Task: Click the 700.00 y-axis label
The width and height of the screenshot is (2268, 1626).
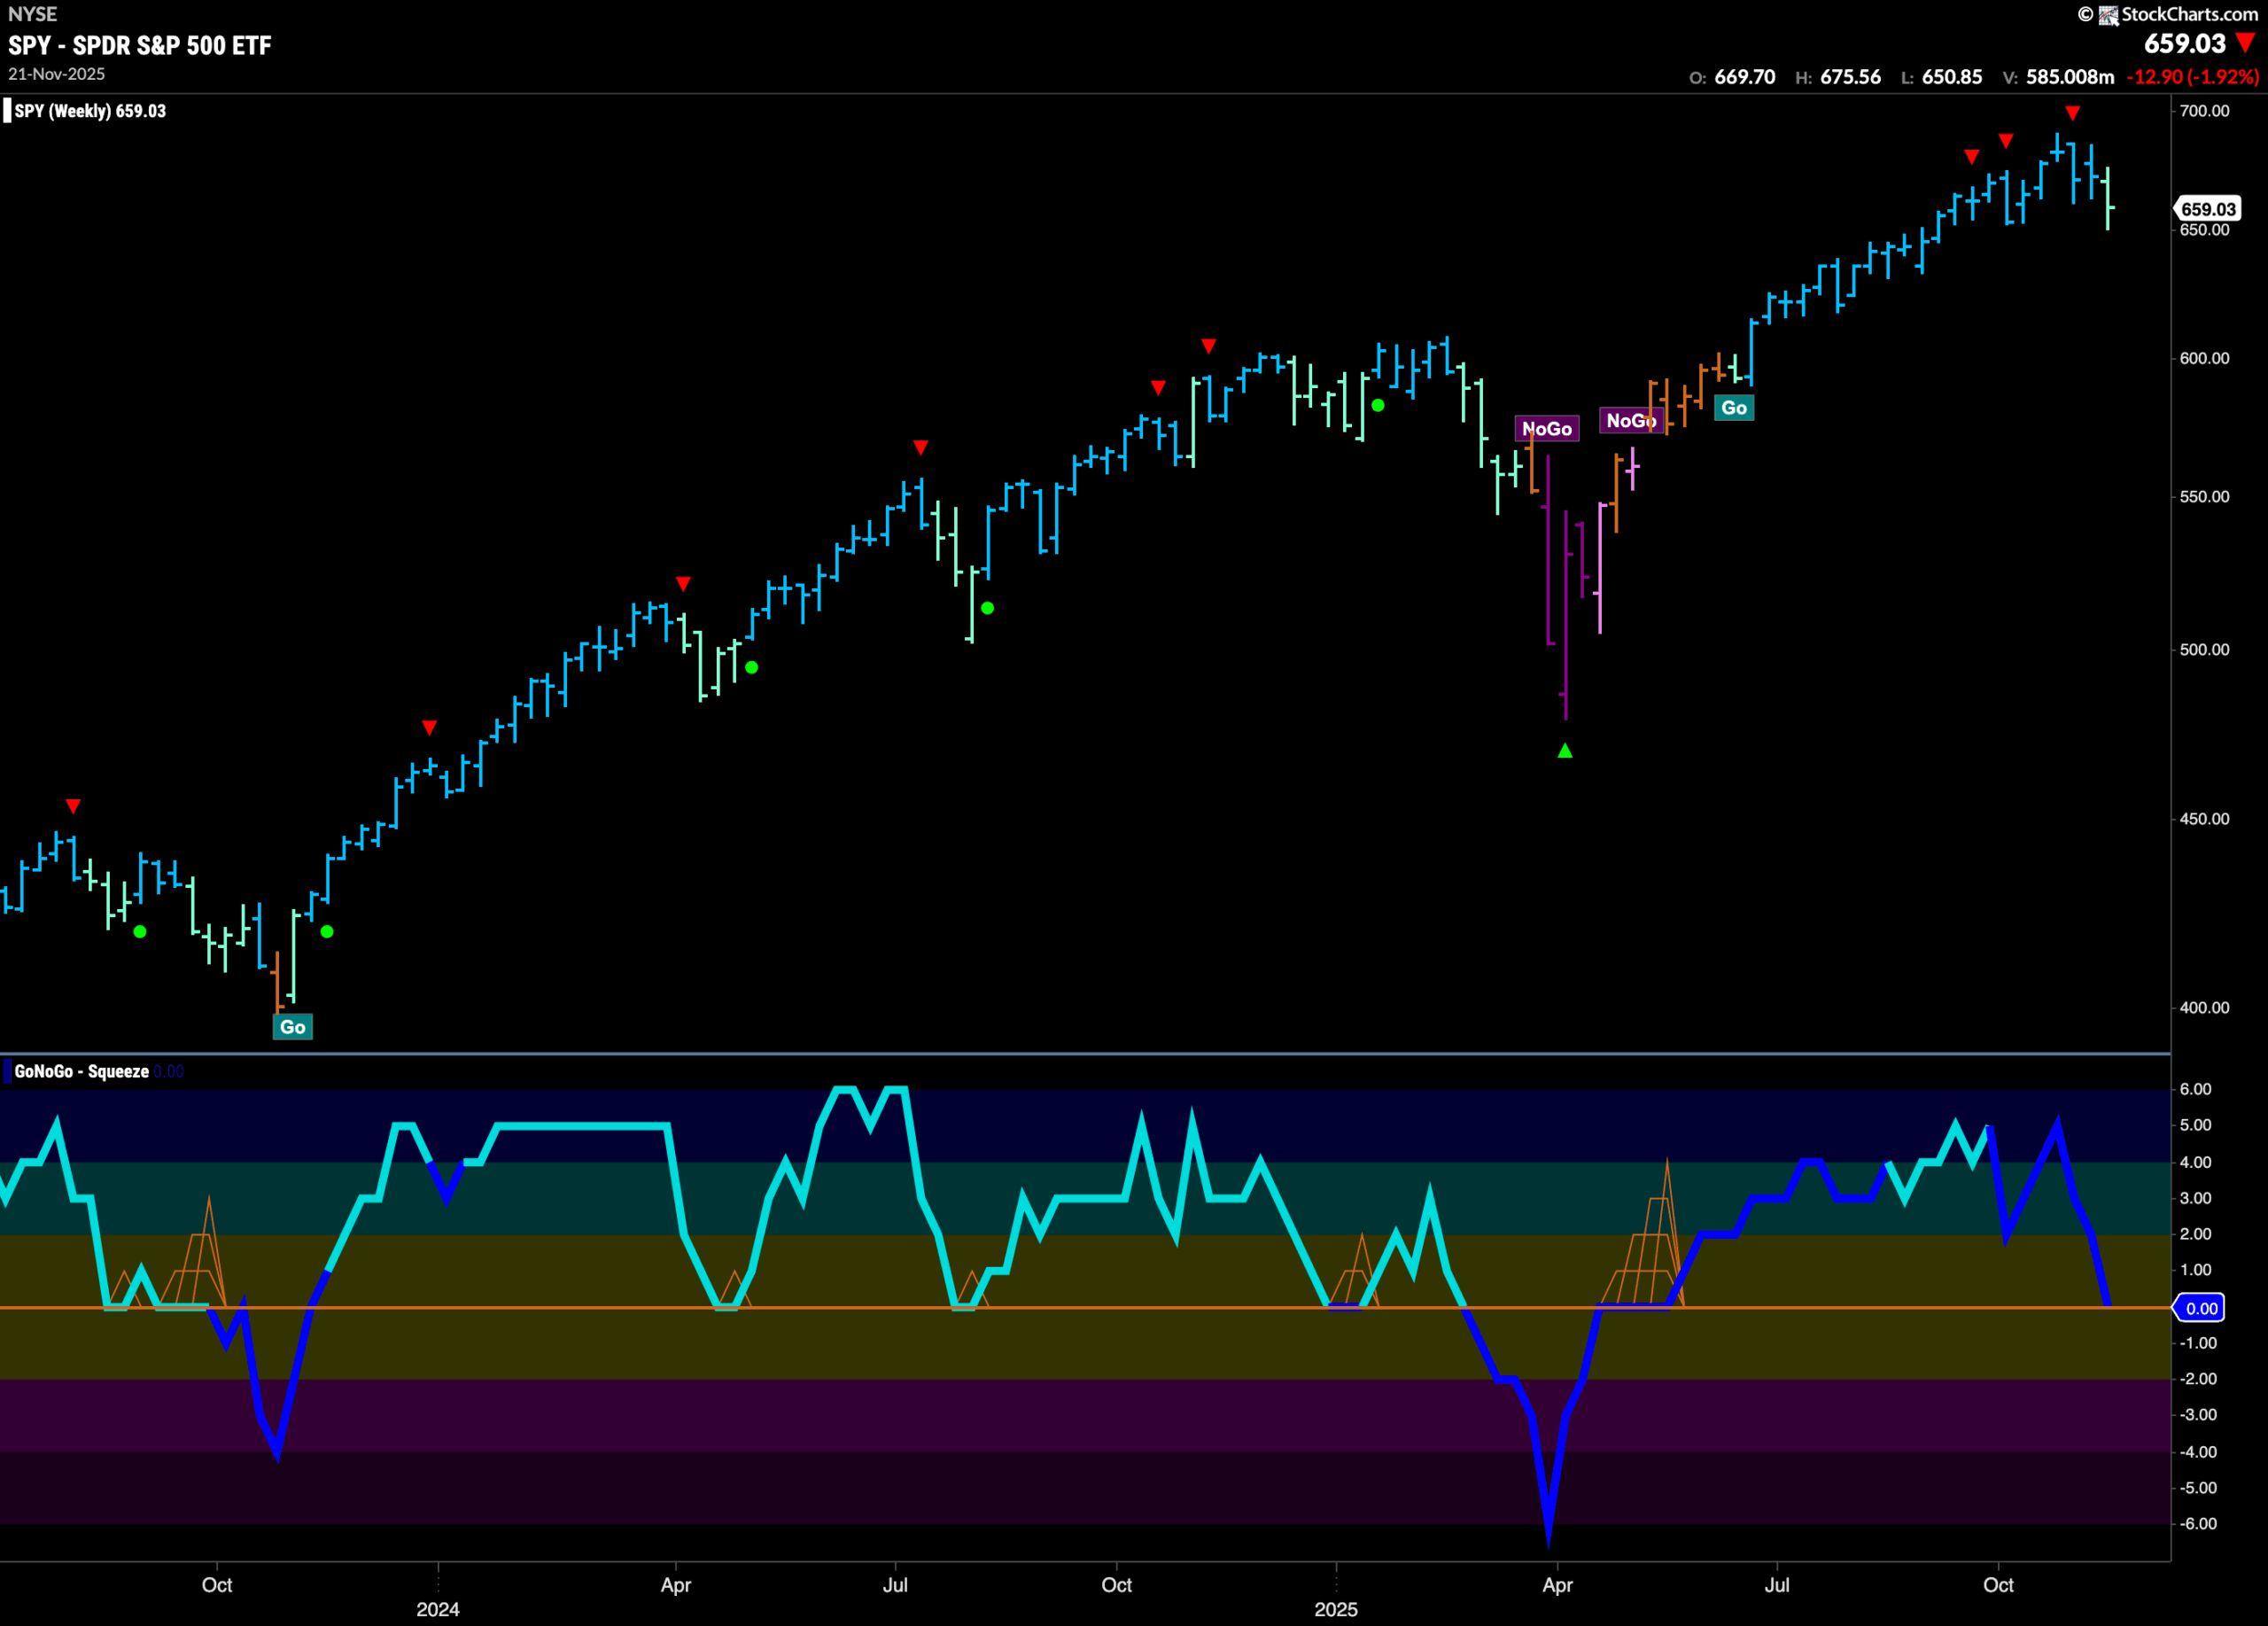Action: click(x=2204, y=111)
